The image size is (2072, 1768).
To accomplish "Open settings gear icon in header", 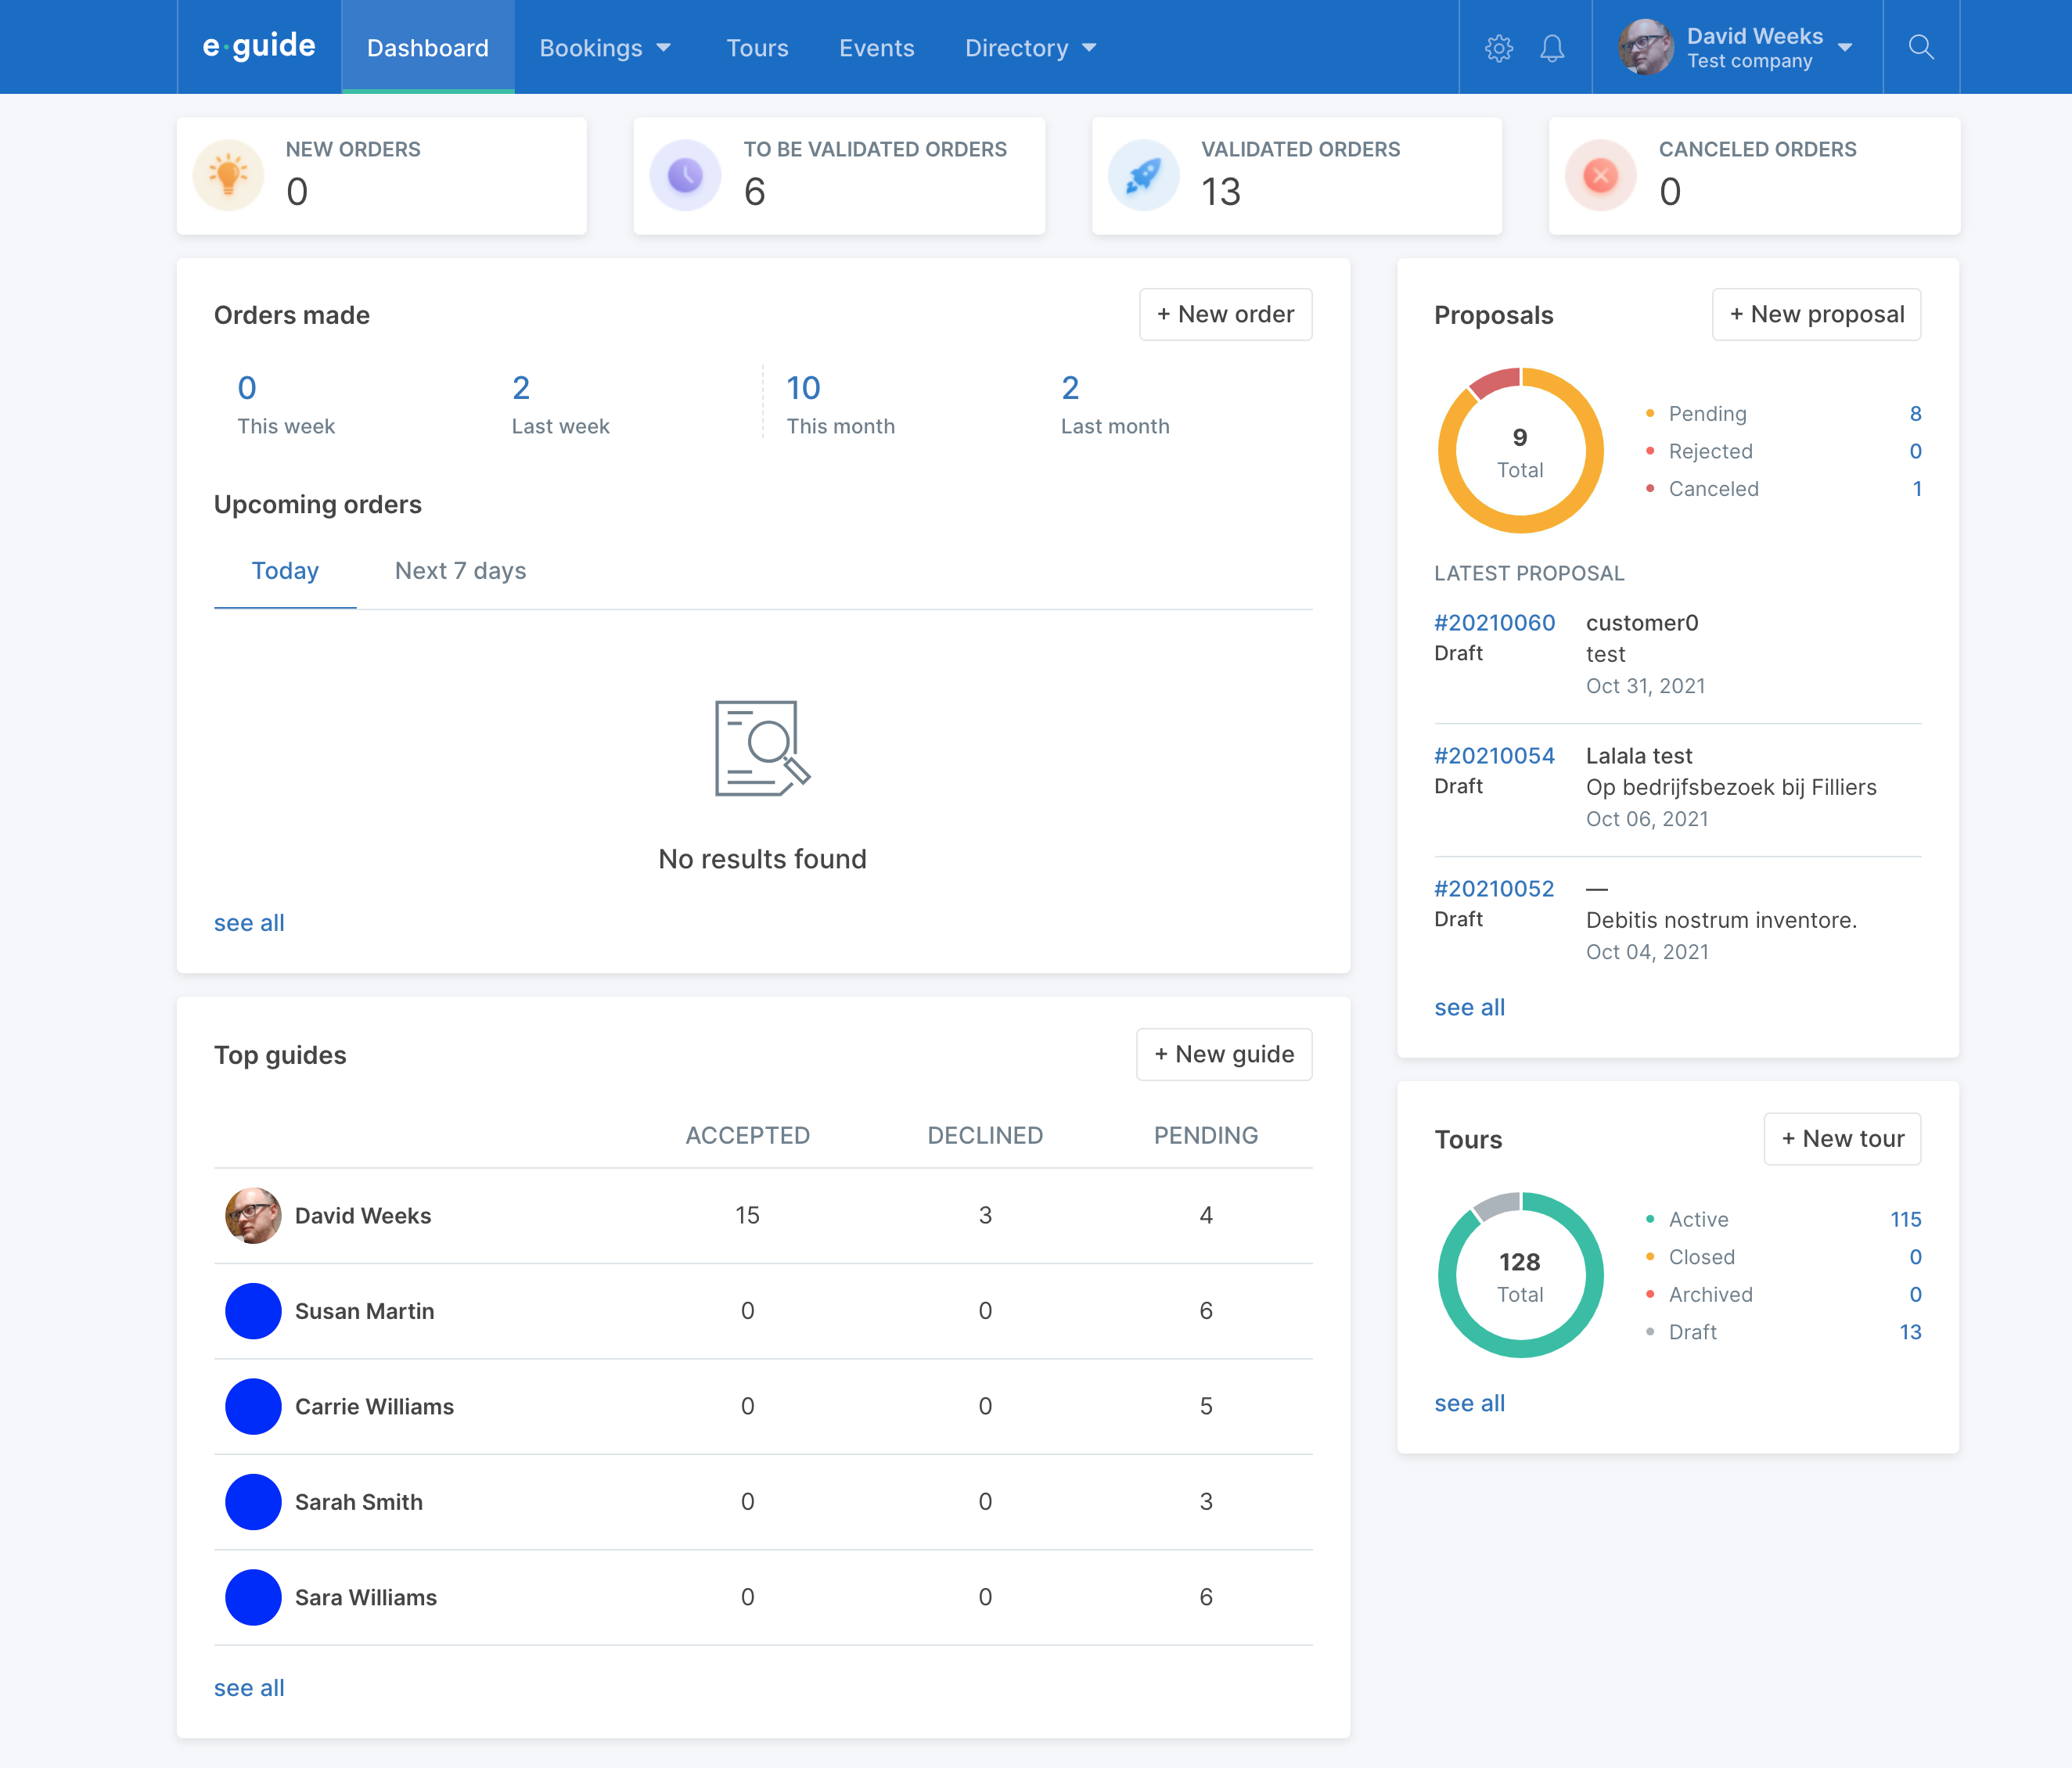I will [1498, 48].
